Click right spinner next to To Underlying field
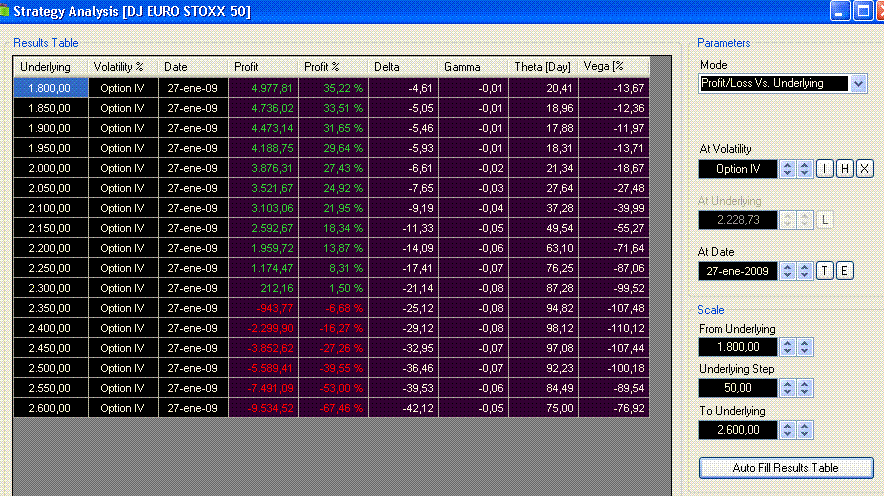Viewport: 884px width, 496px height. click(805, 430)
